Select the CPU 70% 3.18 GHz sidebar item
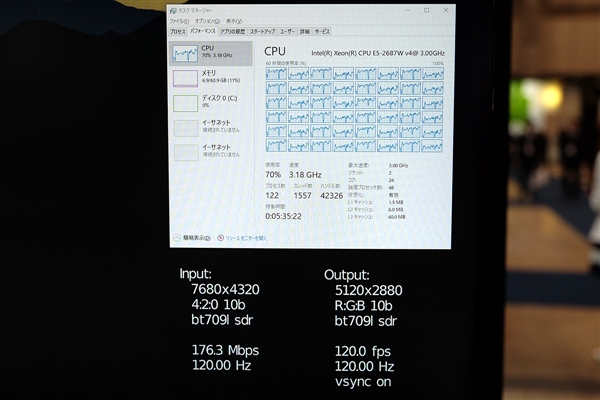This screenshot has height=400, width=600. tap(211, 54)
